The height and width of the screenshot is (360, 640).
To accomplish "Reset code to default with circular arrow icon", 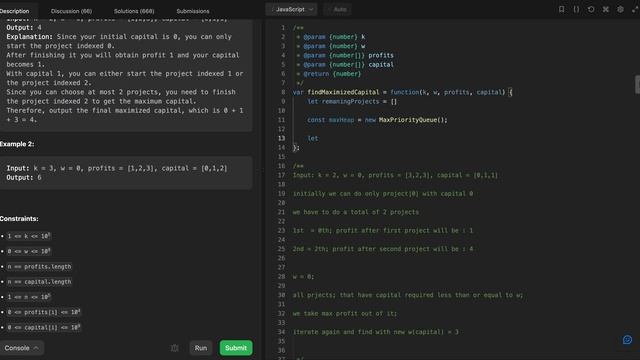I will coord(591,9).
